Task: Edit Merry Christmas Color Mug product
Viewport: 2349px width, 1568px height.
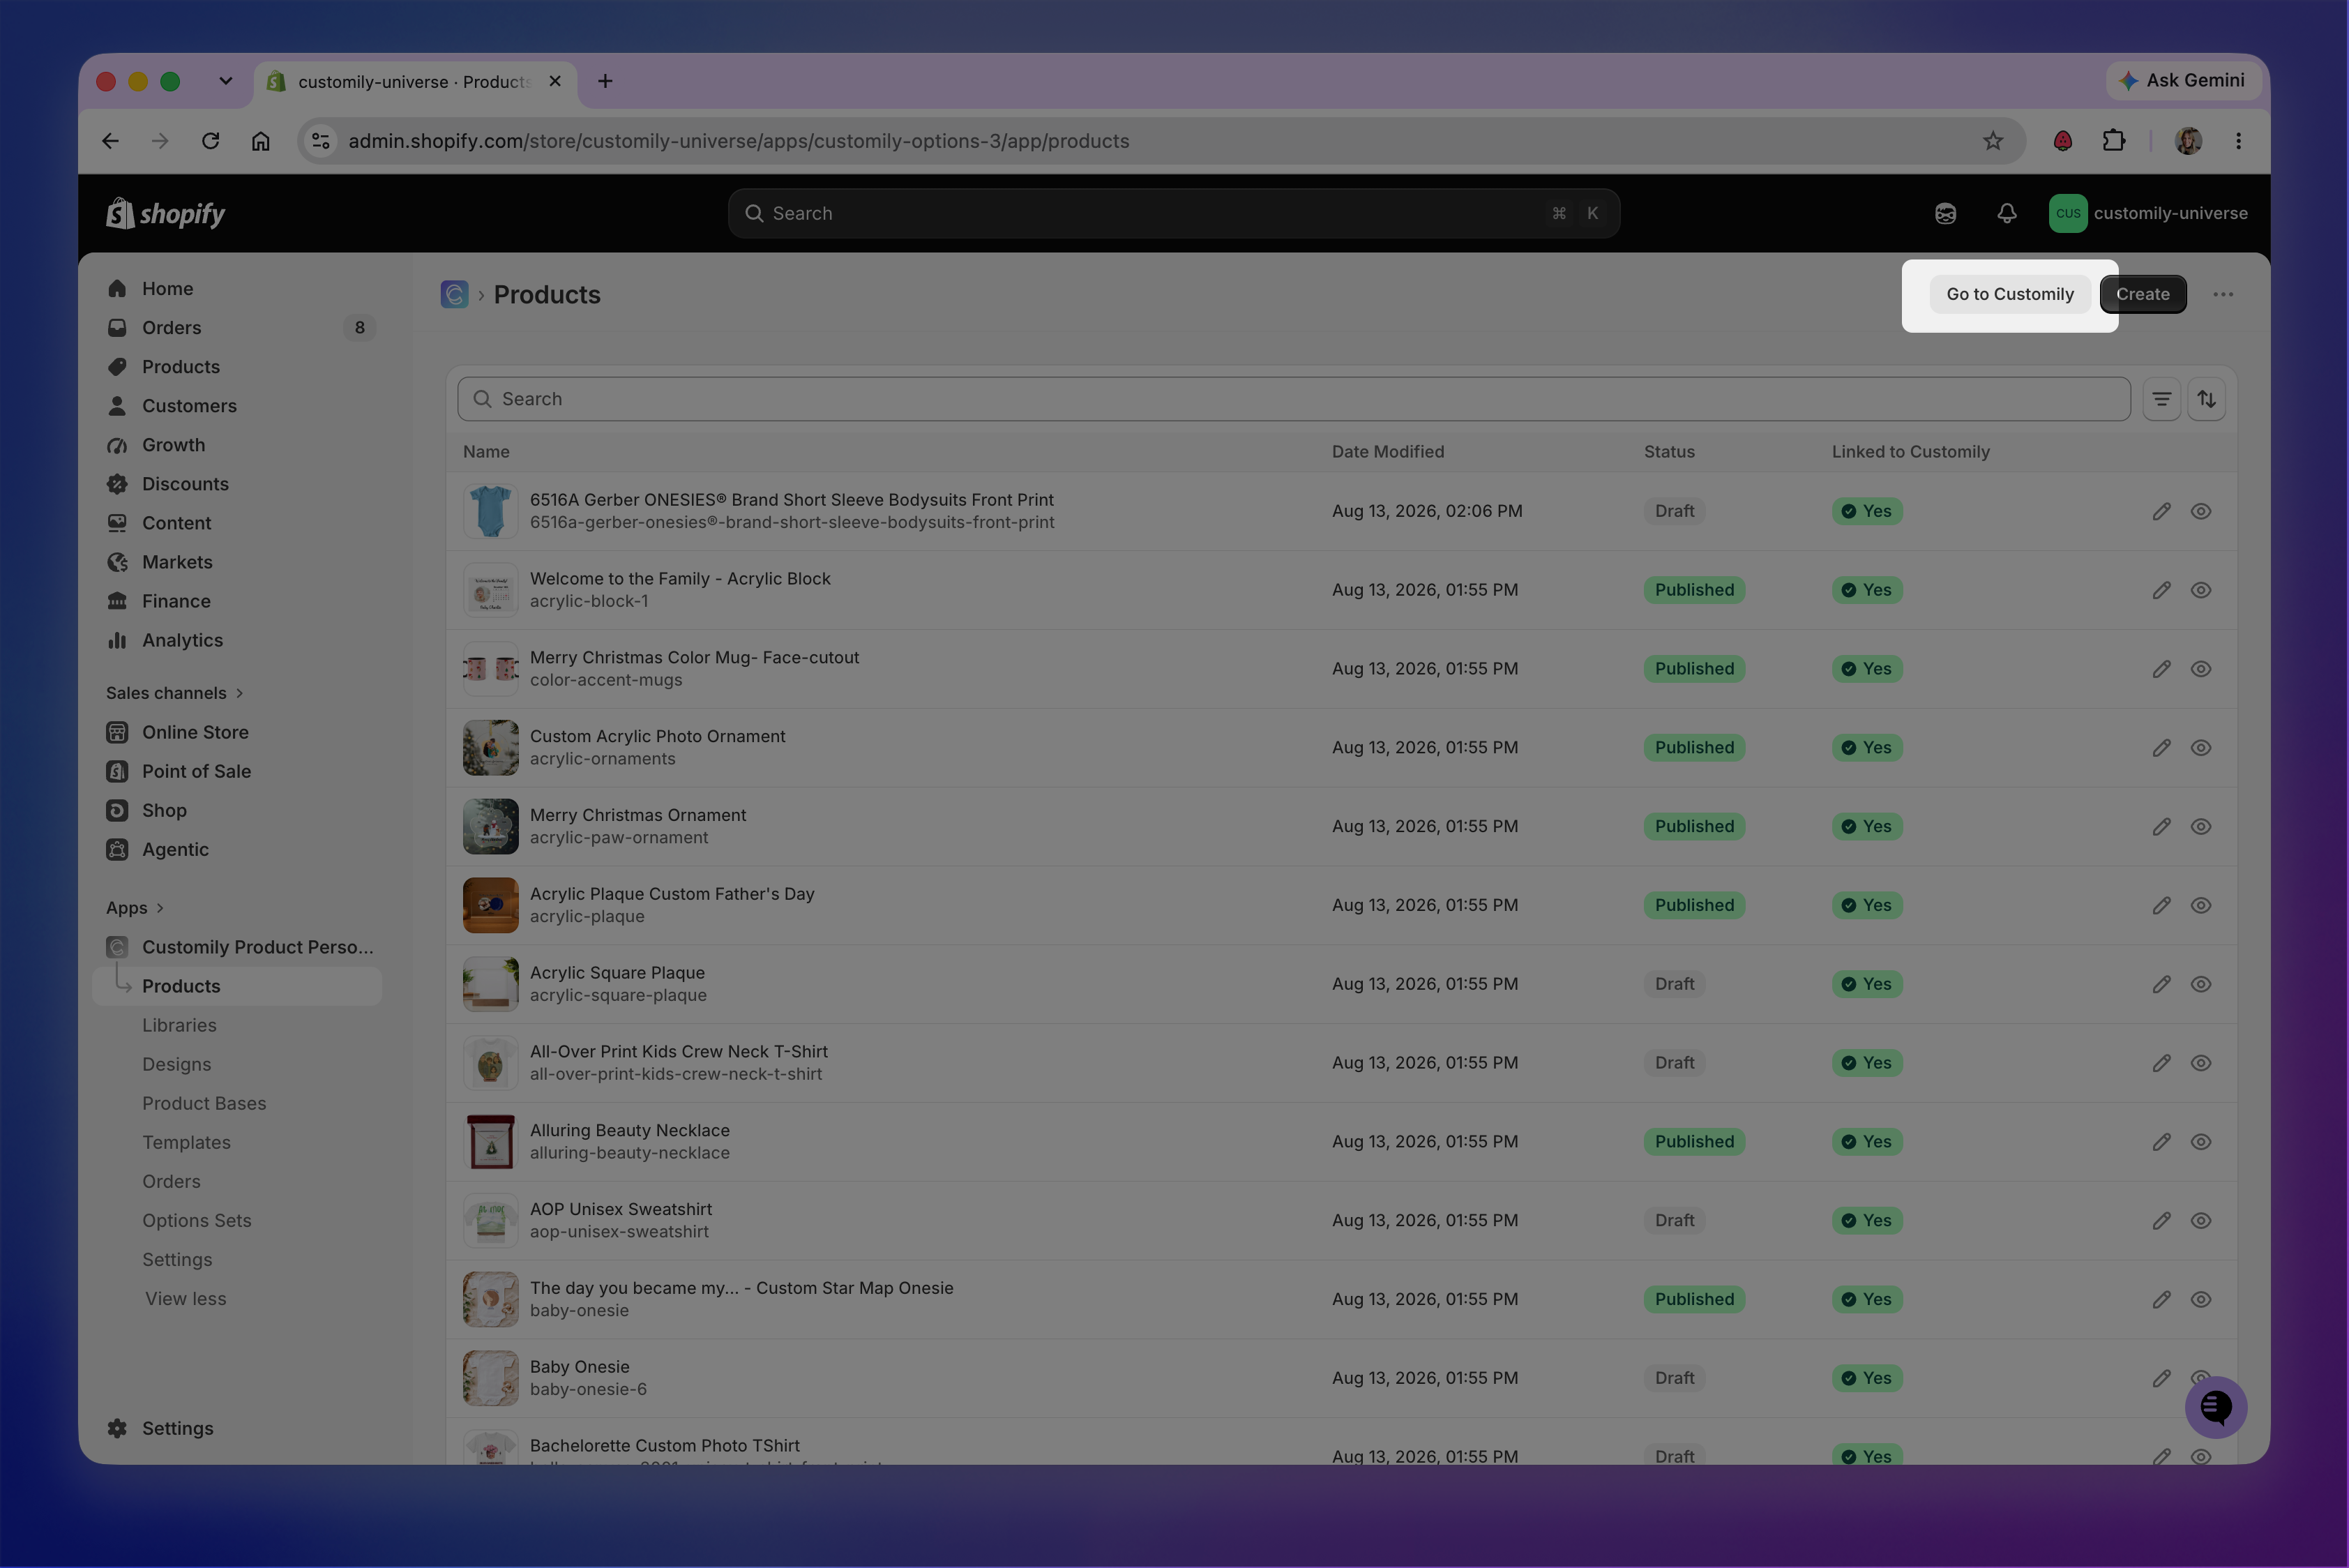Action: point(2161,669)
